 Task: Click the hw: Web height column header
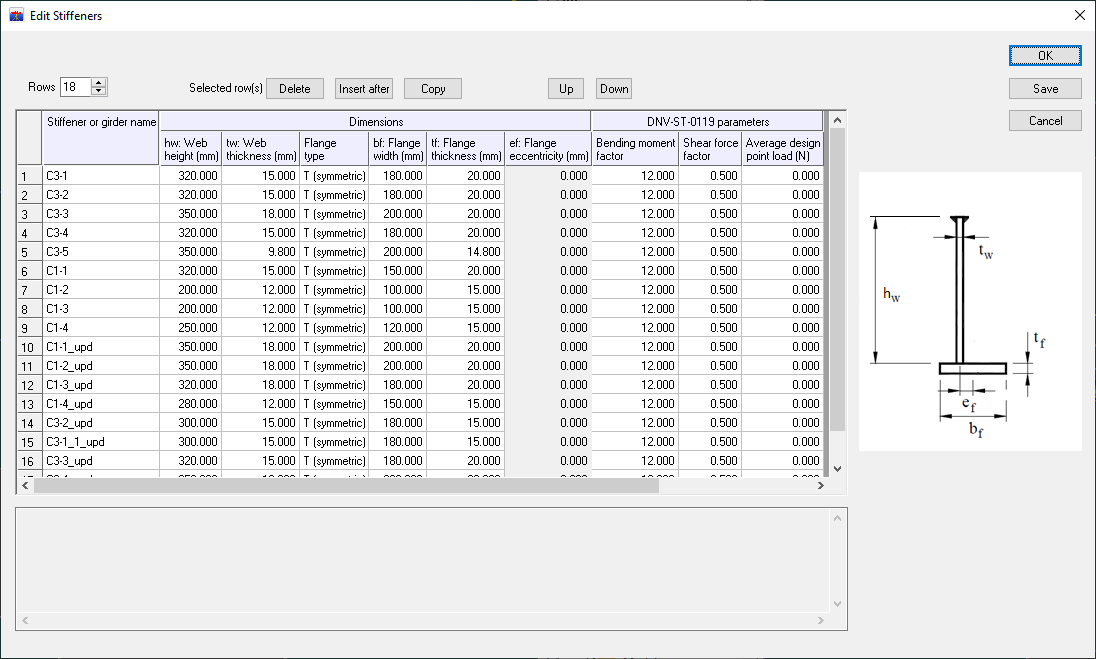[191, 149]
